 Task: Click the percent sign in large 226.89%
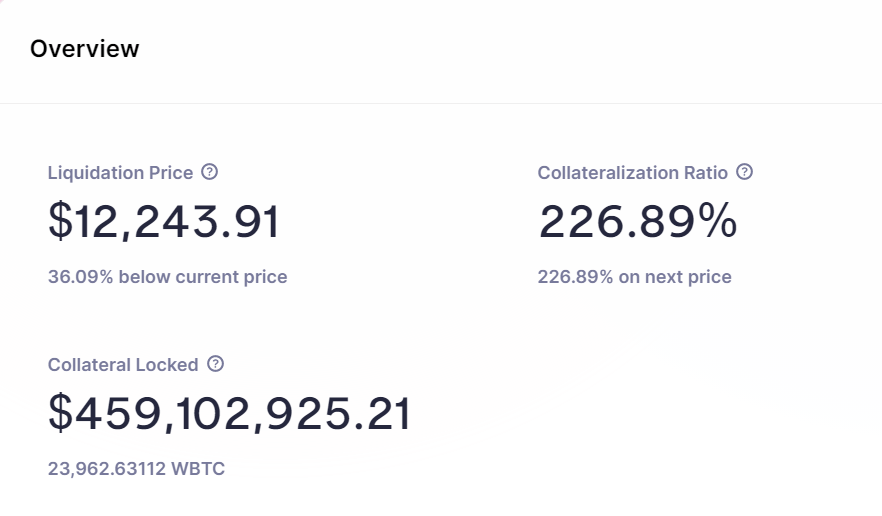coord(718,221)
